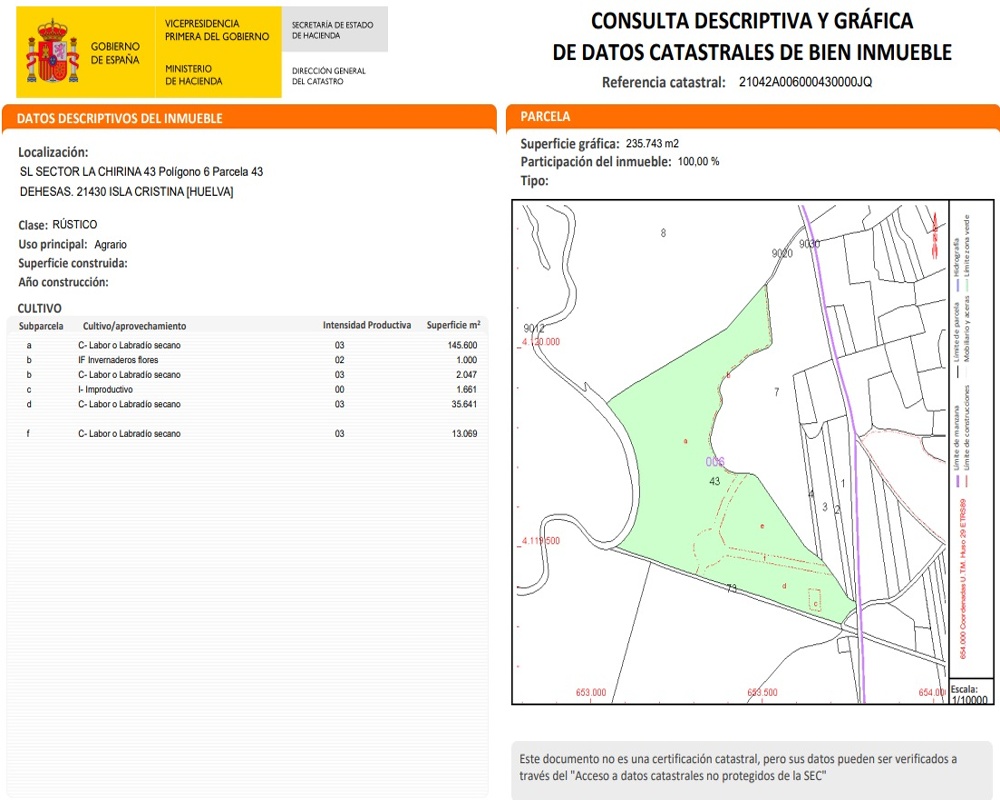
Task: Click the 'IF Invernaderos flores' crop cell
Action: pos(118,360)
